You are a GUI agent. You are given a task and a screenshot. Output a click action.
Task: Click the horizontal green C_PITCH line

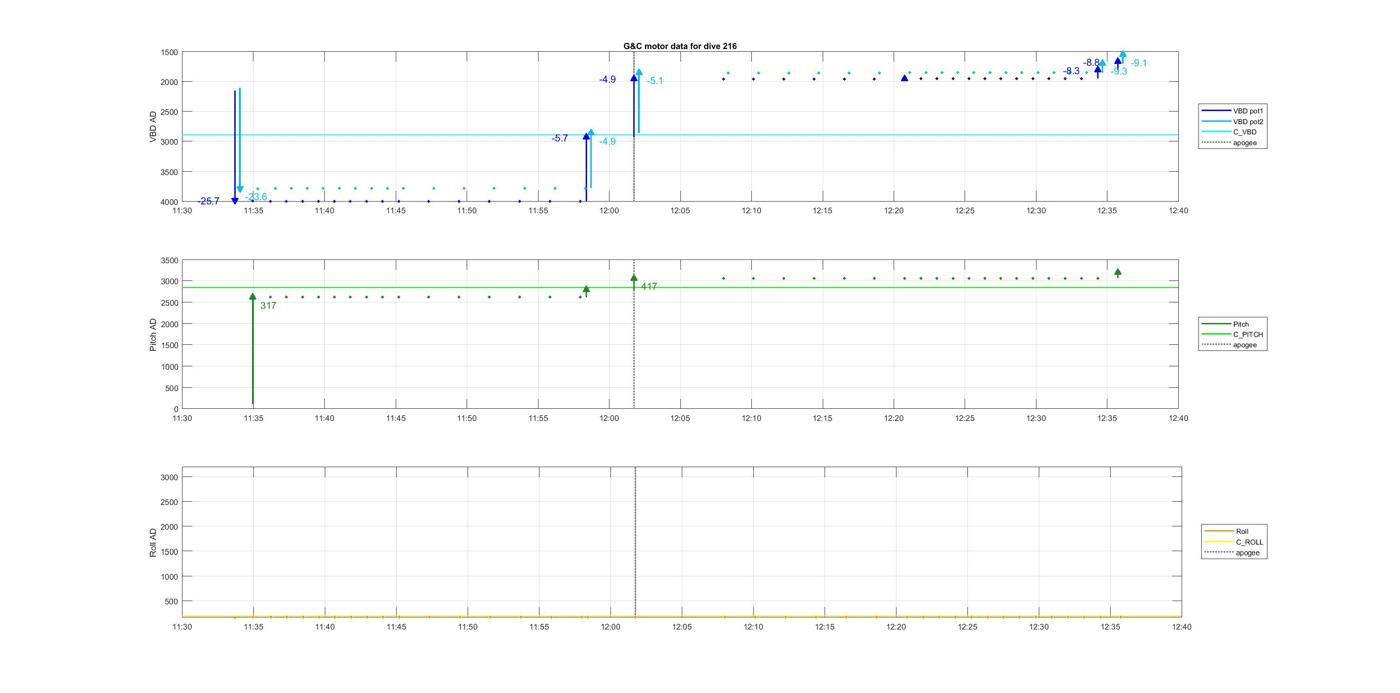click(x=680, y=288)
